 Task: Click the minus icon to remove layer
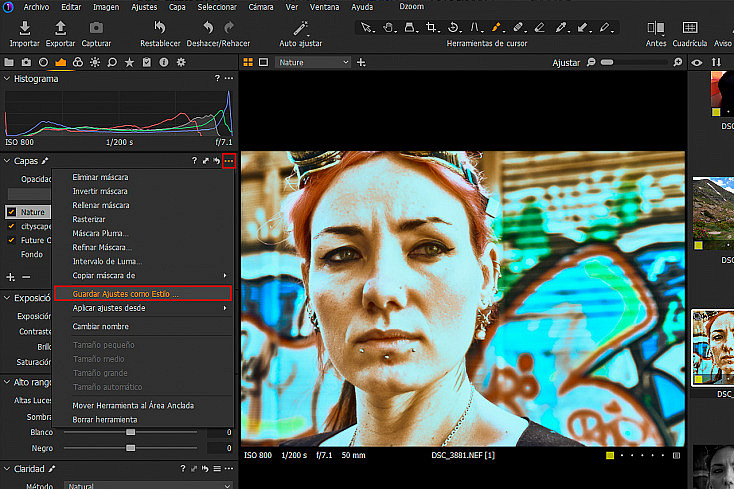26,277
